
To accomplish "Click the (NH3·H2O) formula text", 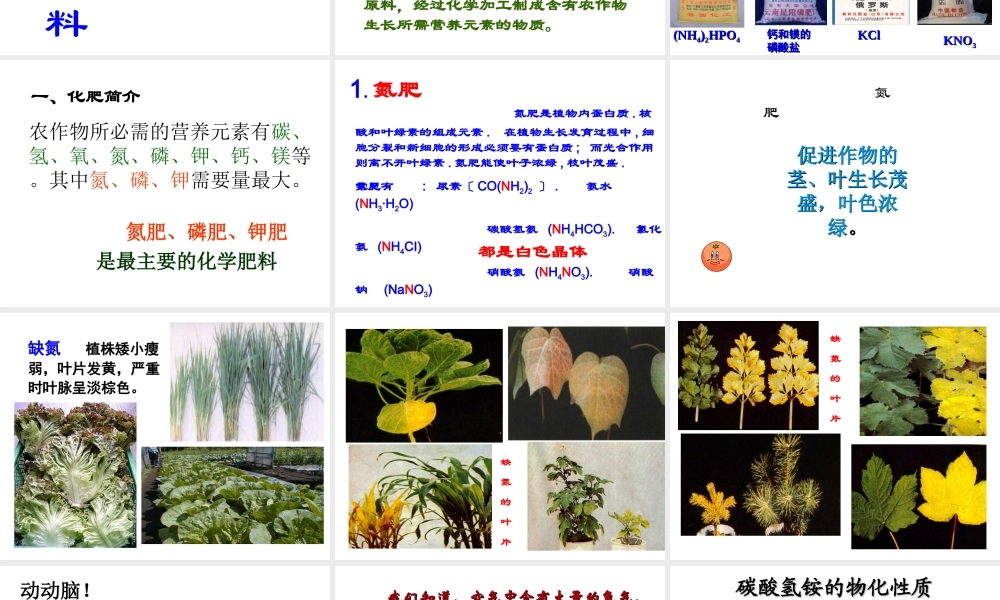I will click(384, 204).
